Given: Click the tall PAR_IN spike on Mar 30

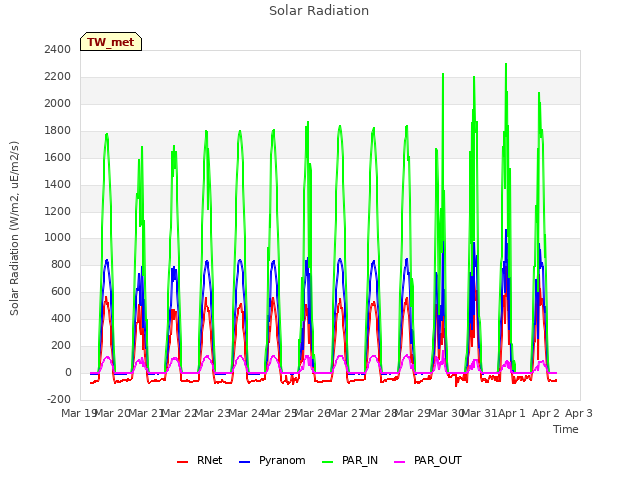Looking at the screenshot, I should (443, 75).
